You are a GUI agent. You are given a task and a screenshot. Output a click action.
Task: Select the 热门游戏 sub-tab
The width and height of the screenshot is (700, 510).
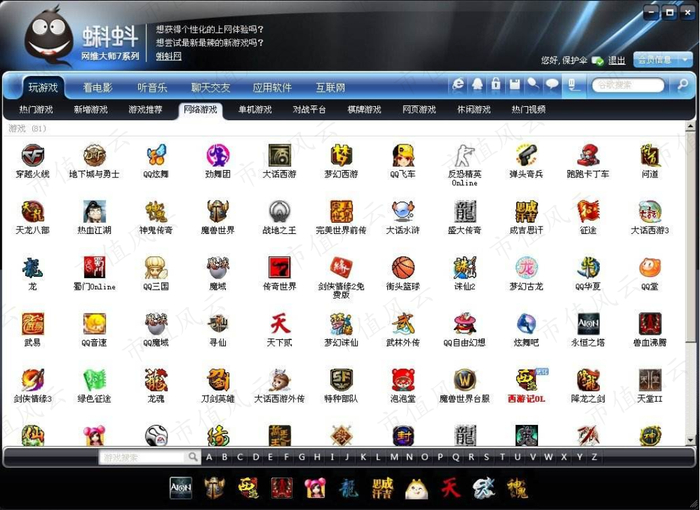36,109
